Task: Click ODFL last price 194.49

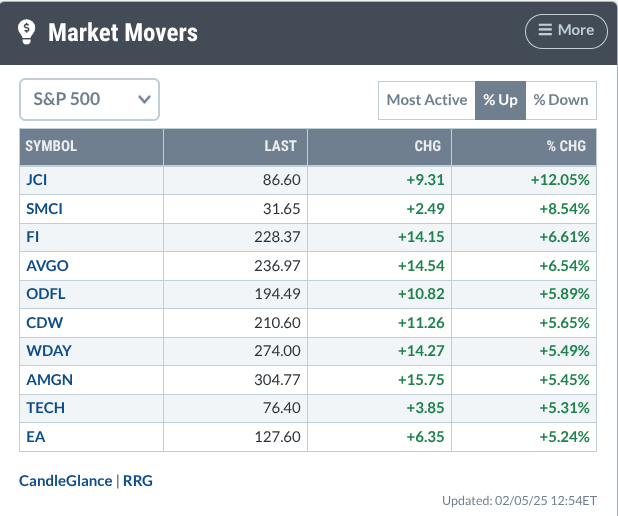Action: click(277, 294)
